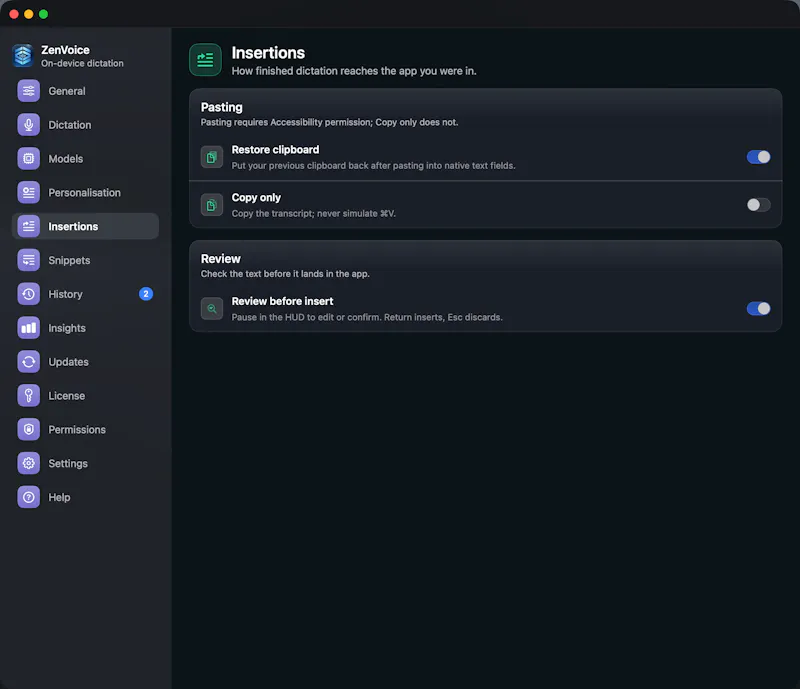Click the green zoom window button

click(43, 14)
